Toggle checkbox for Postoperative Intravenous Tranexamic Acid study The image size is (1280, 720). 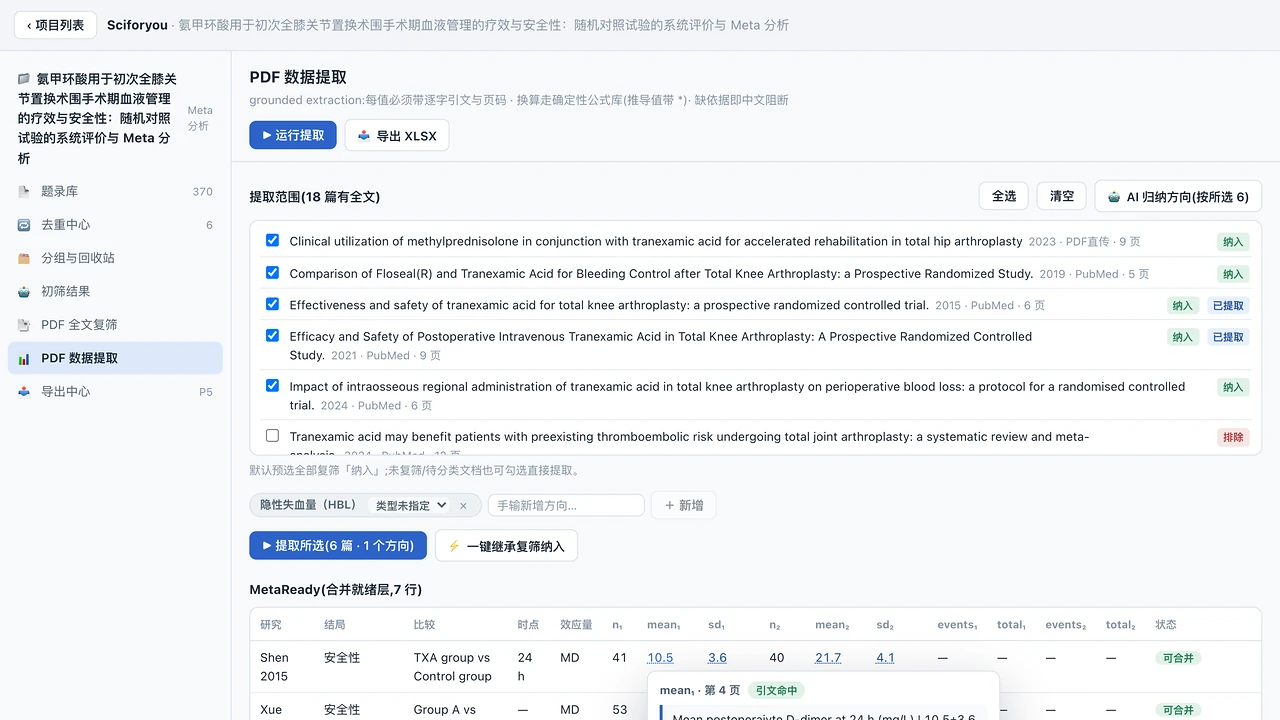tap(272, 335)
